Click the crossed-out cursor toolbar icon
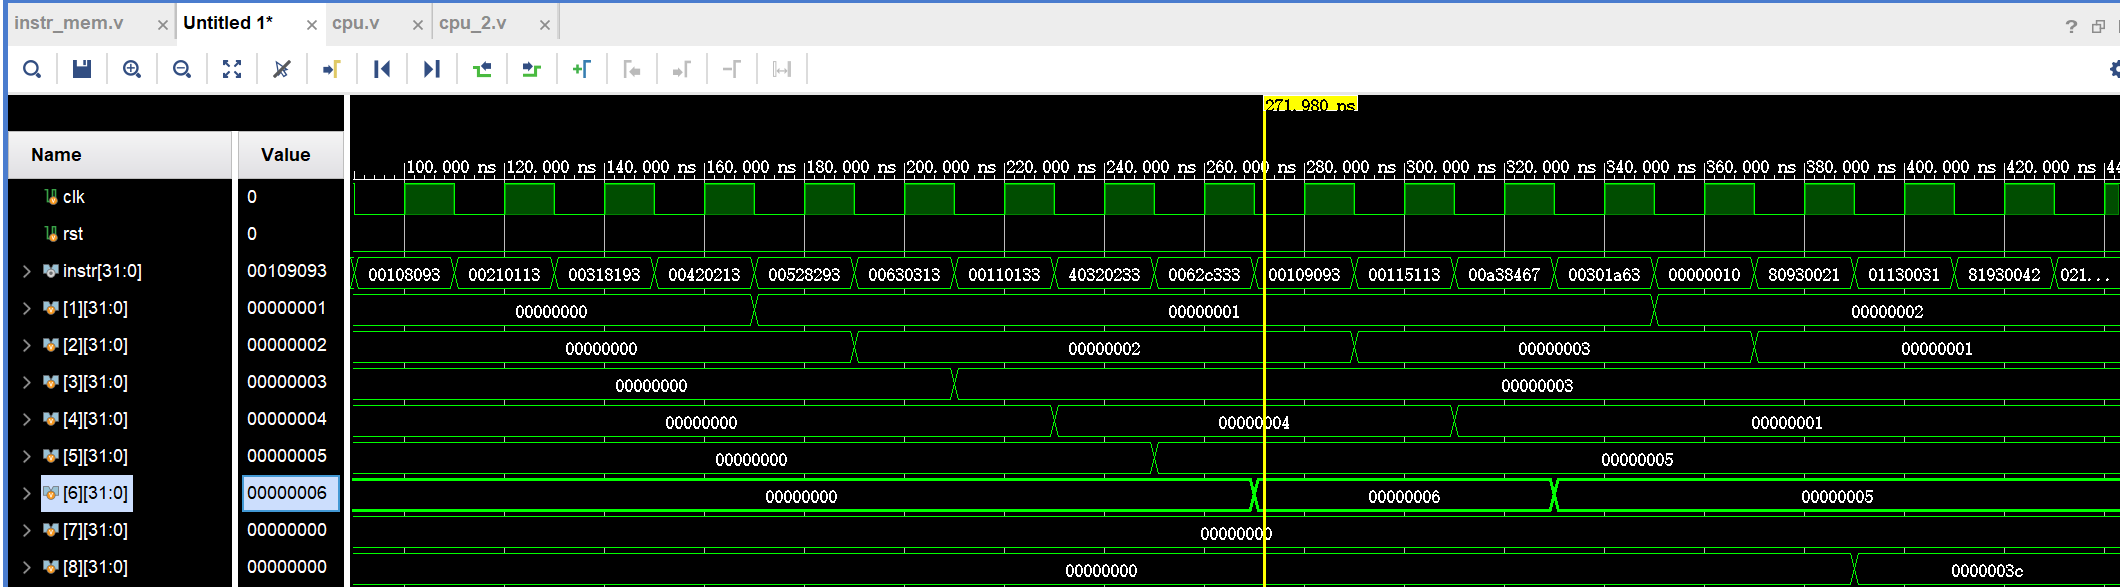The image size is (2120, 587). 282,69
